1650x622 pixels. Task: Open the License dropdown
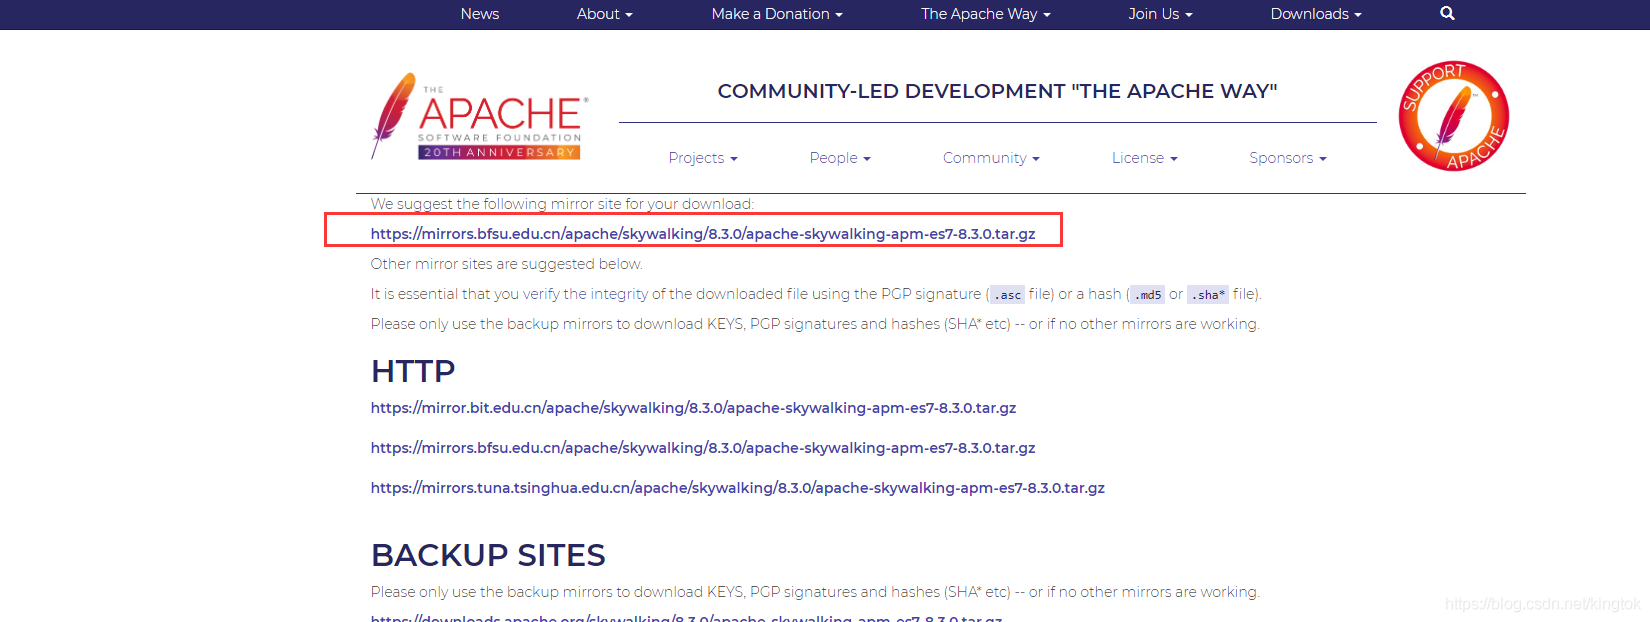pyautogui.click(x=1145, y=158)
